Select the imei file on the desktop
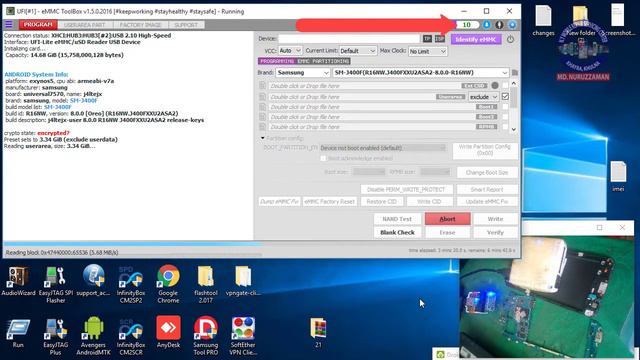This screenshot has height=360, width=640. 618,176
